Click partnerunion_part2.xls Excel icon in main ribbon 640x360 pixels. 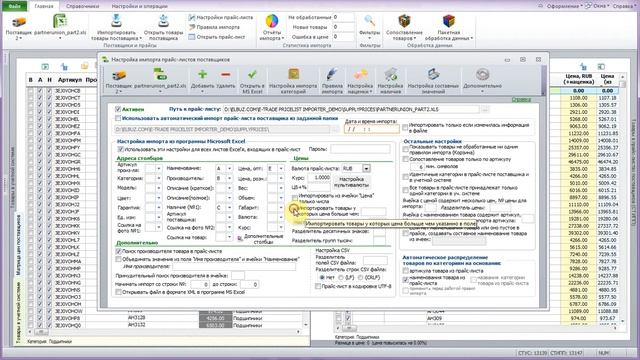coord(60,21)
